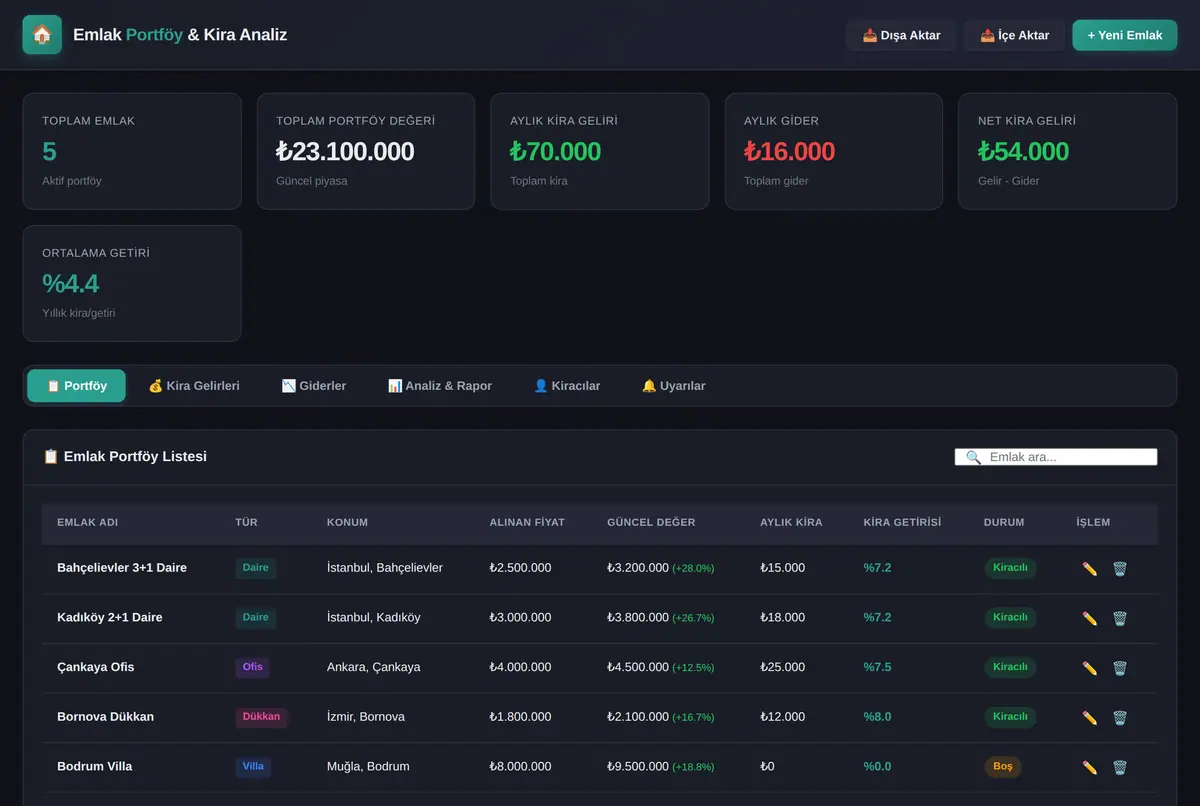Delete Bodrum Villa using trash icon

pos(1120,767)
